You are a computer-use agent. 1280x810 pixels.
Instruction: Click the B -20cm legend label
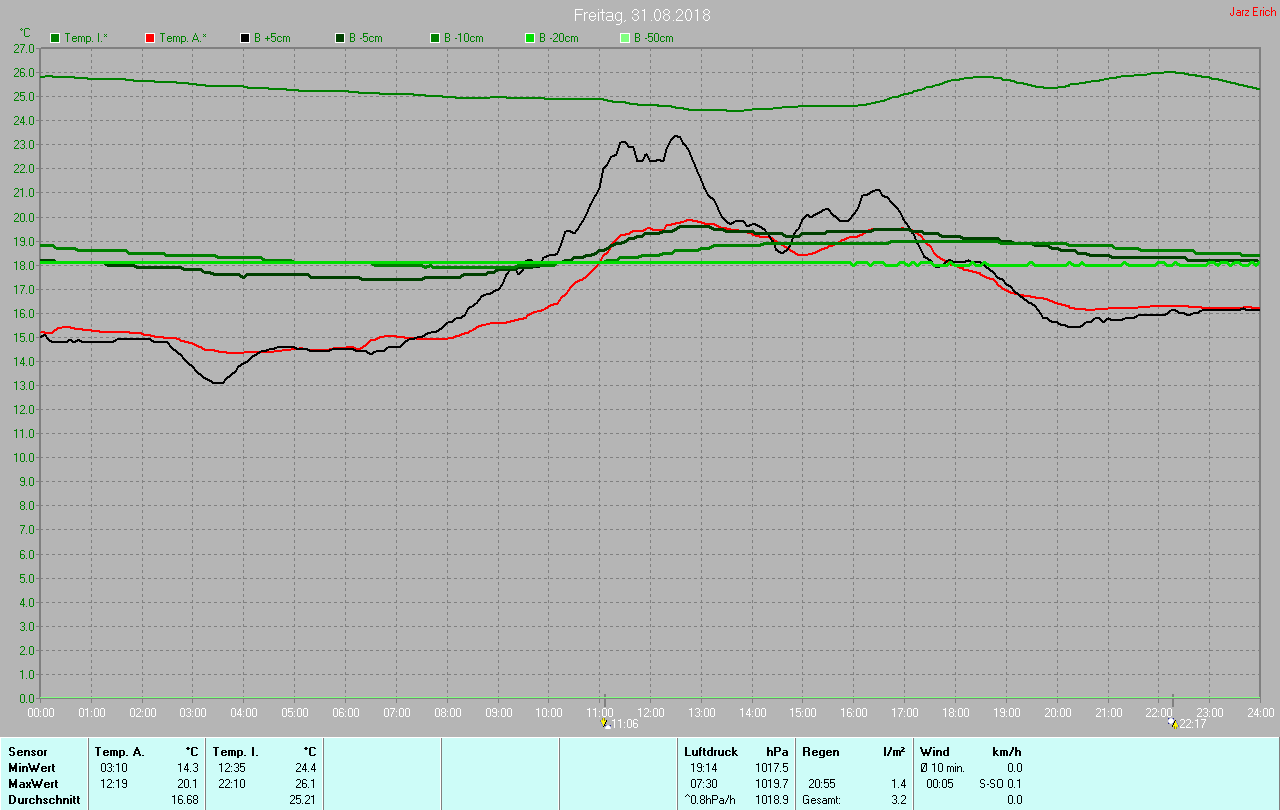[561, 38]
